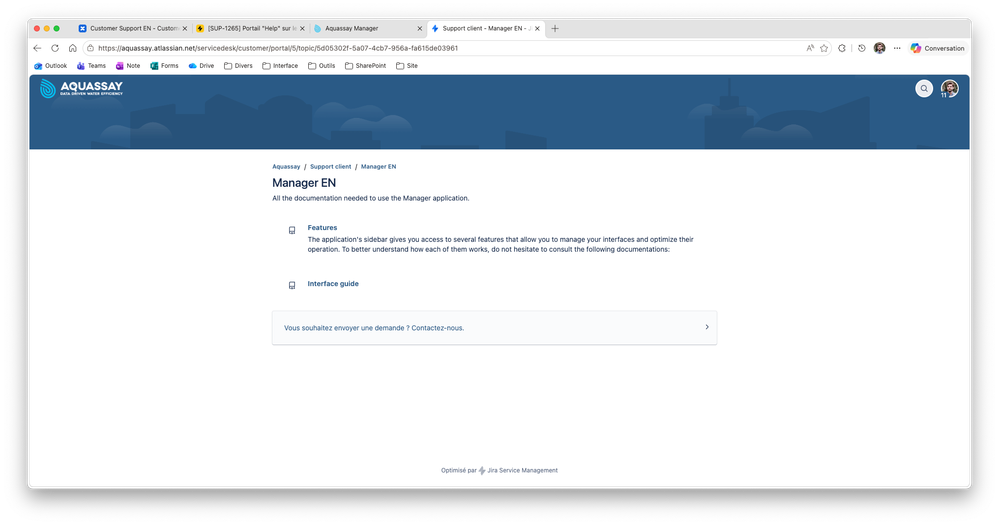Click the URL address bar field

446,48
